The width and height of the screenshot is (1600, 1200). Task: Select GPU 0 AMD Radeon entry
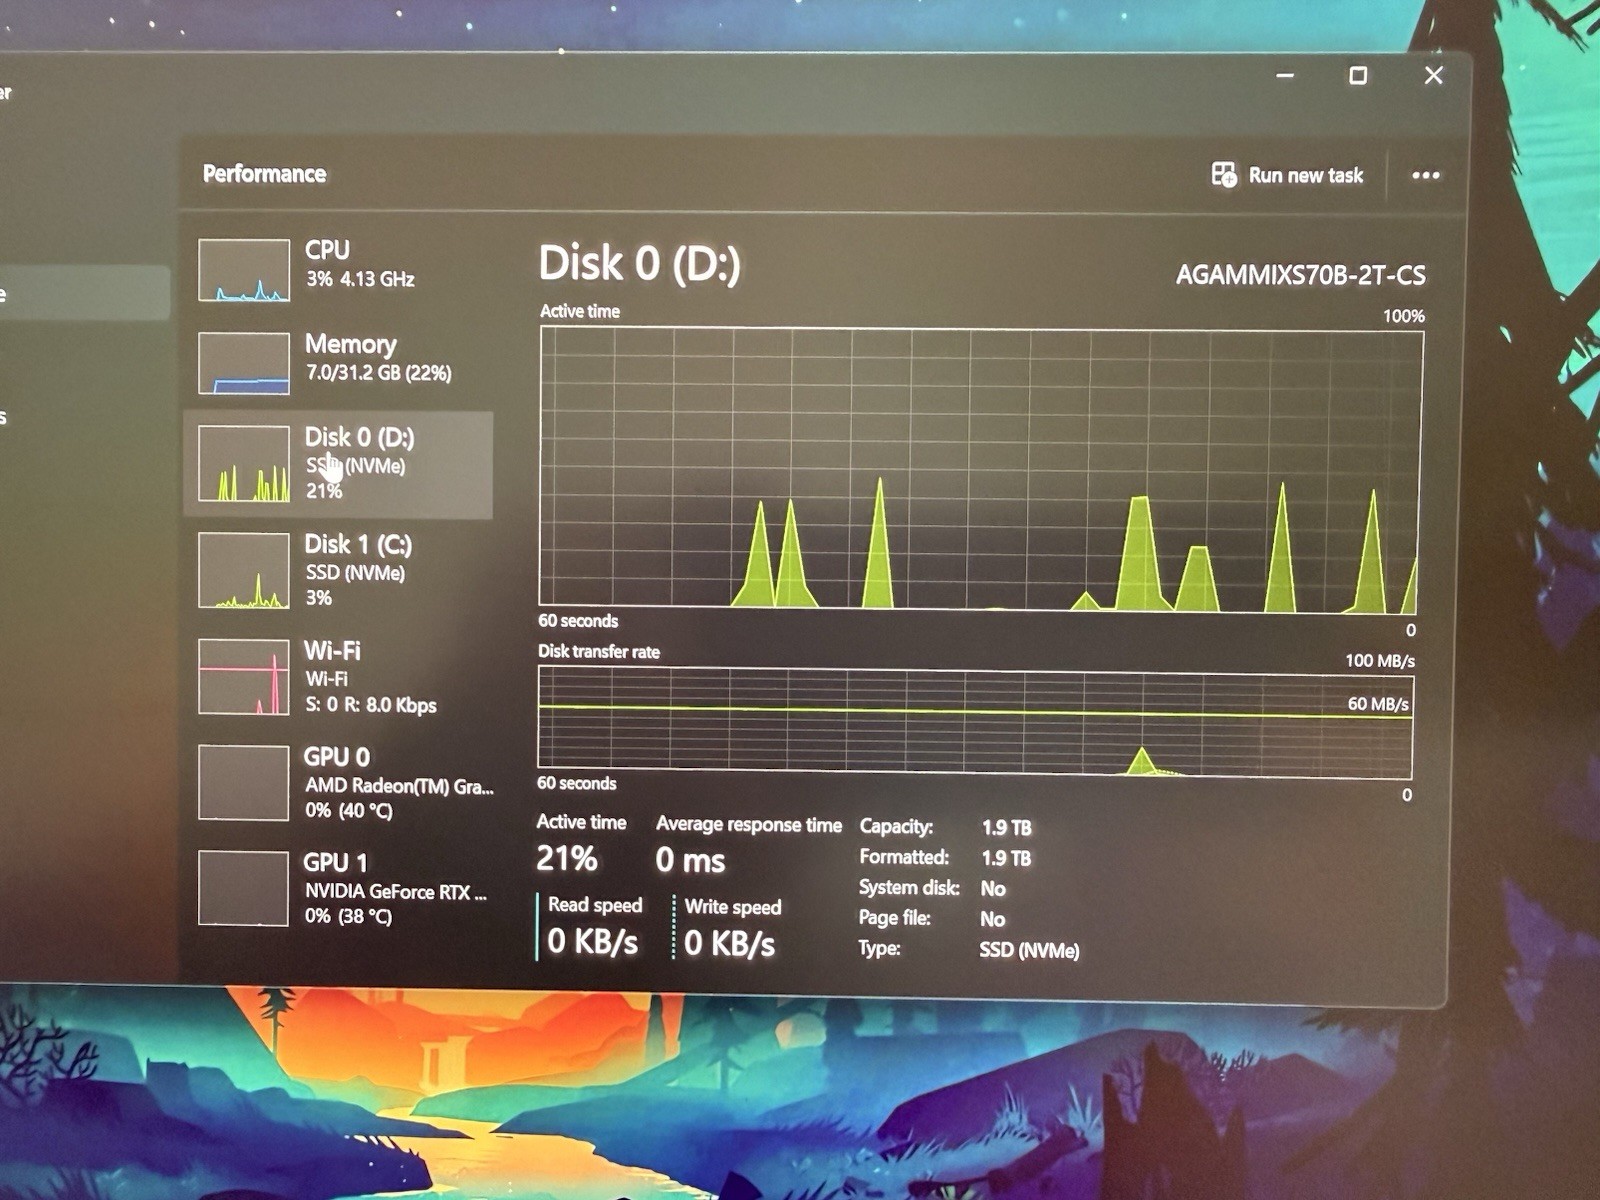click(x=338, y=783)
